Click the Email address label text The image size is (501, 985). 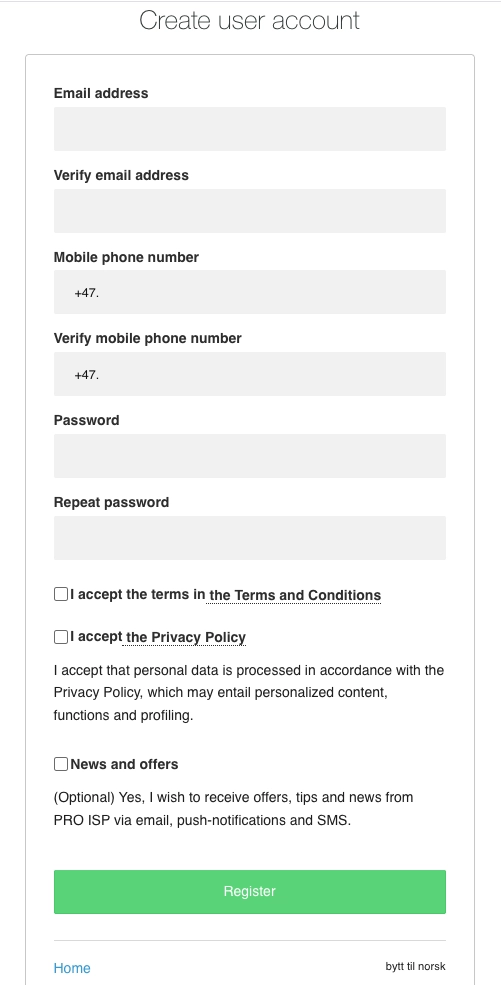(101, 93)
